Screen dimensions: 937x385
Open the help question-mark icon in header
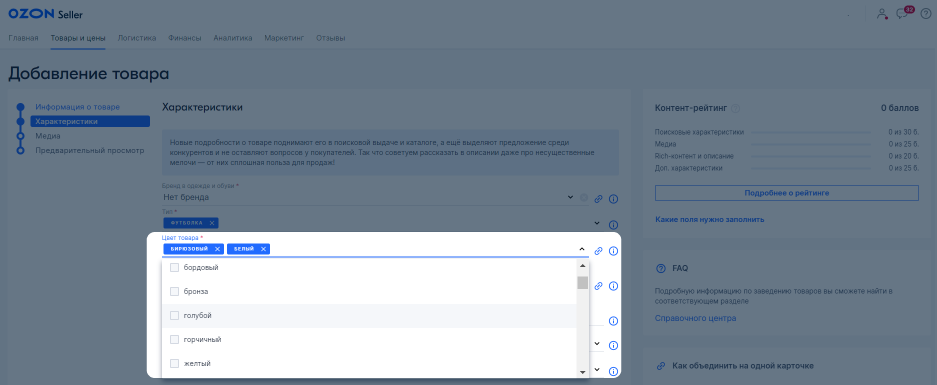pos(926,14)
